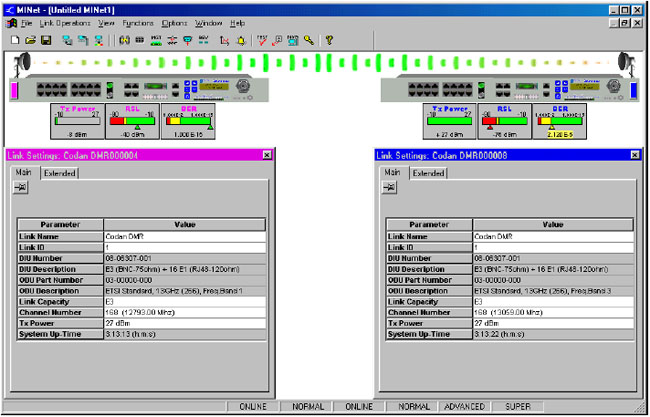Click the left antenna dish icon
Viewport: 650px width, 417px height.
click(x=22, y=63)
